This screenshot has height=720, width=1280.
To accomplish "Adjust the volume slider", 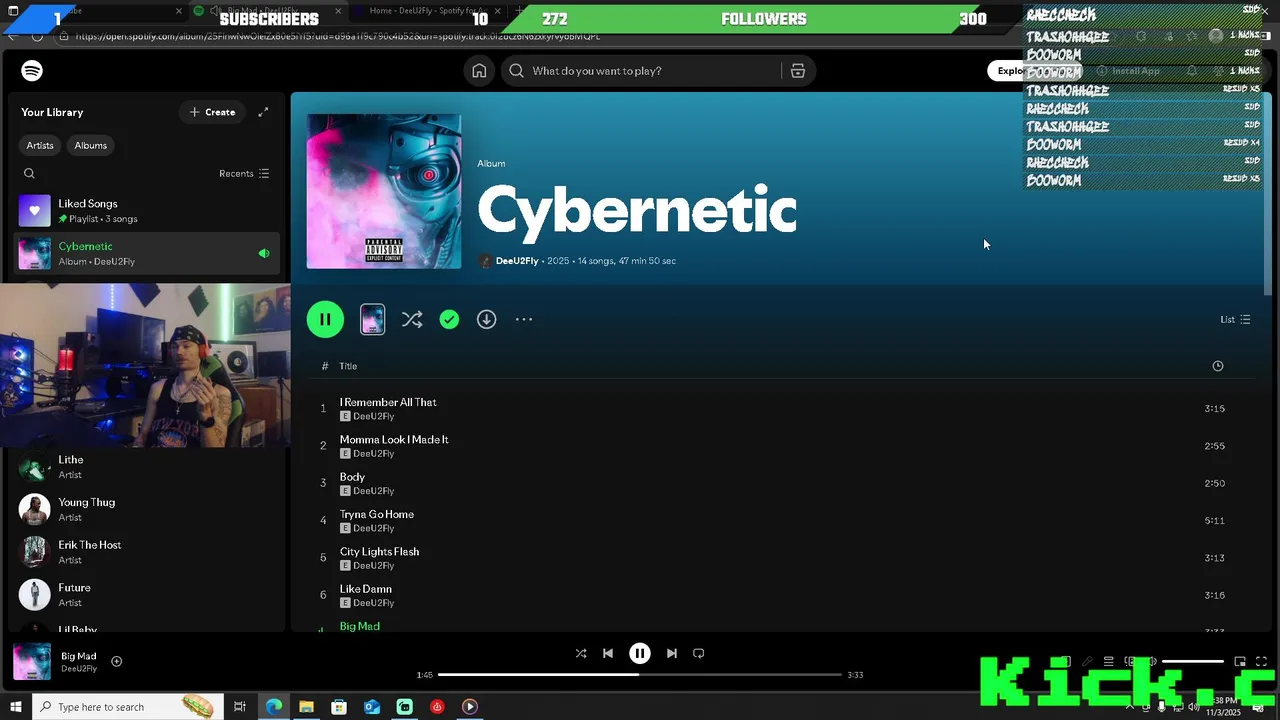I will [x=1193, y=661].
